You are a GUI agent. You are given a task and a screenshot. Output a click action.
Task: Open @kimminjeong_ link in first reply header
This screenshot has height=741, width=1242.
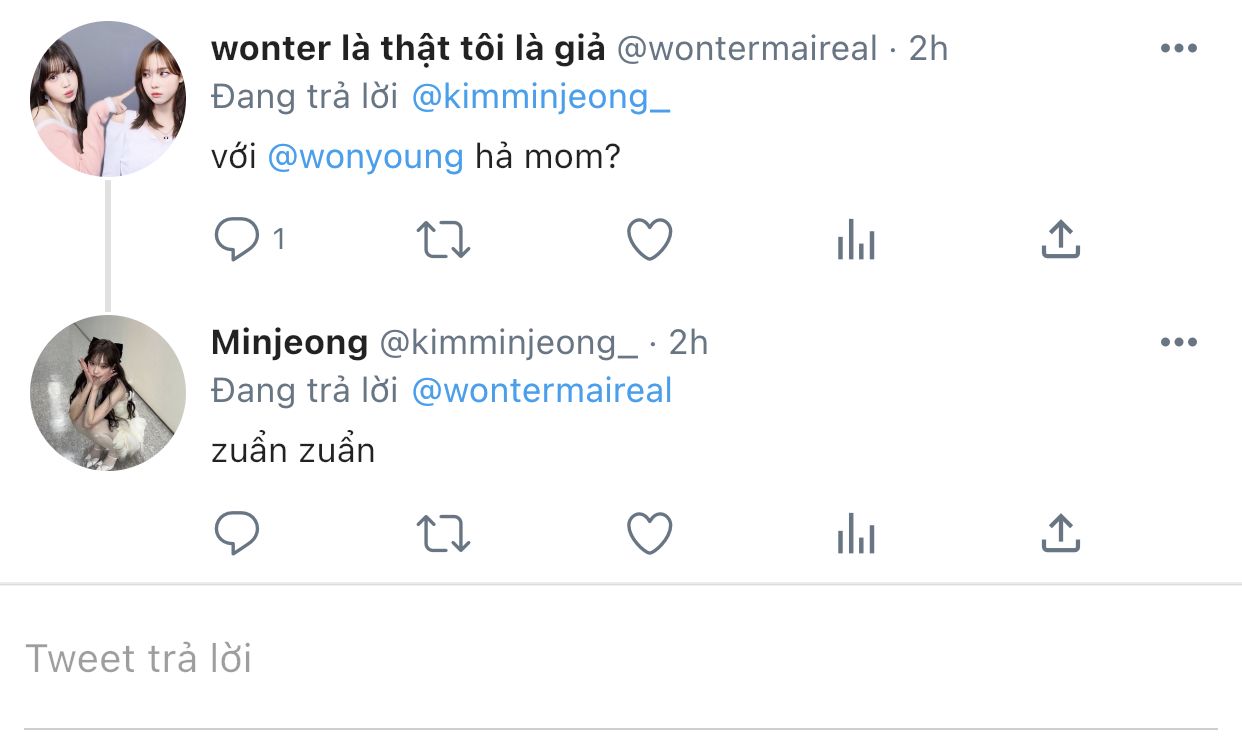541,98
